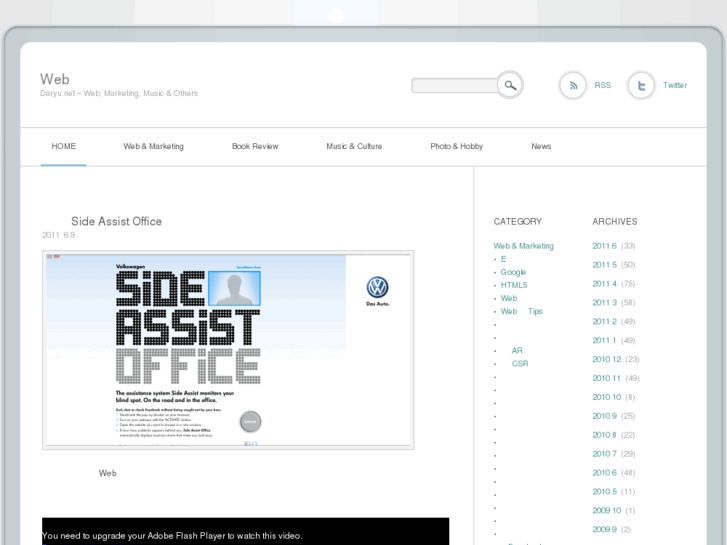Open the Web & Marketing menu tab
The height and width of the screenshot is (545, 727).
153,147
